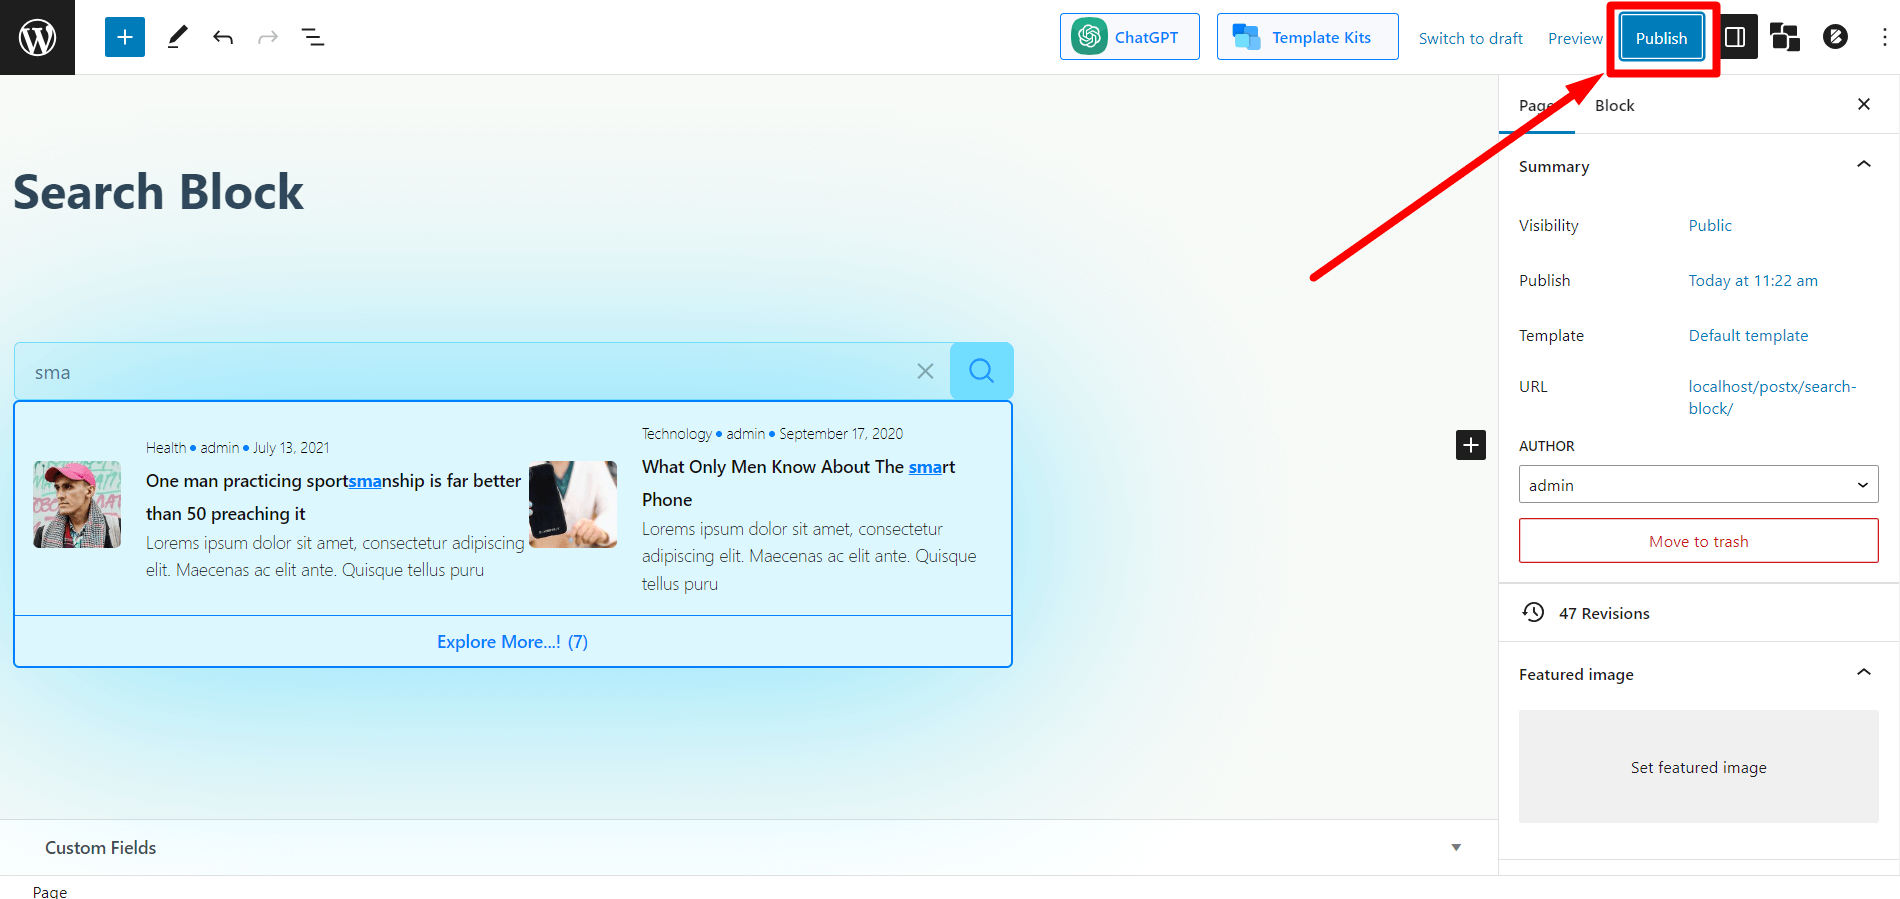Screen dimensions: 1900x899
Task: Undo the last change
Action: point(223,37)
